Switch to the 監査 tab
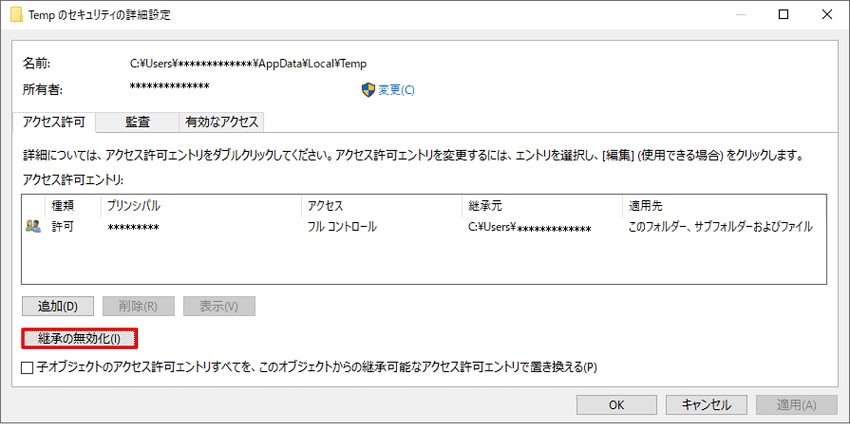The width and height of the screenshot is (850, 431). click(137, 123)
